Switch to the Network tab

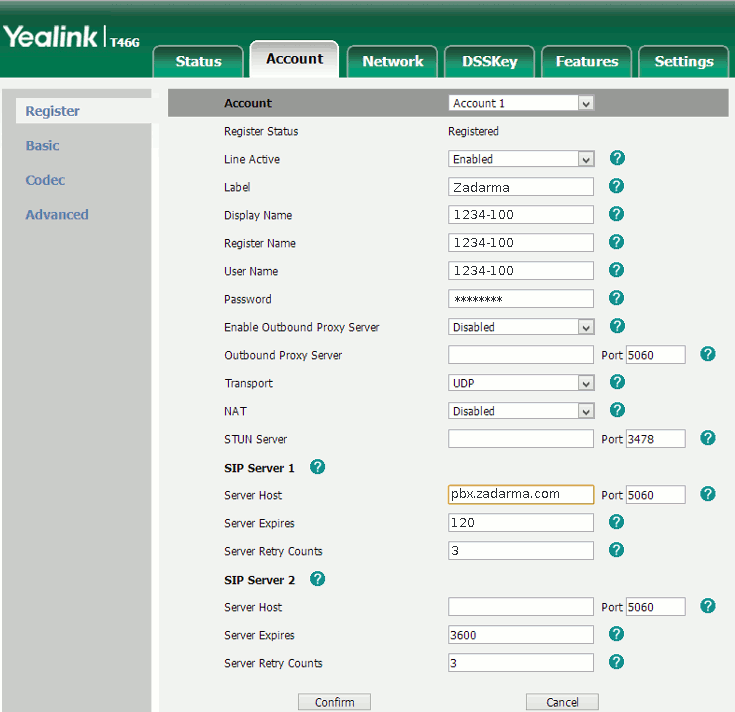tap(392, 61)
